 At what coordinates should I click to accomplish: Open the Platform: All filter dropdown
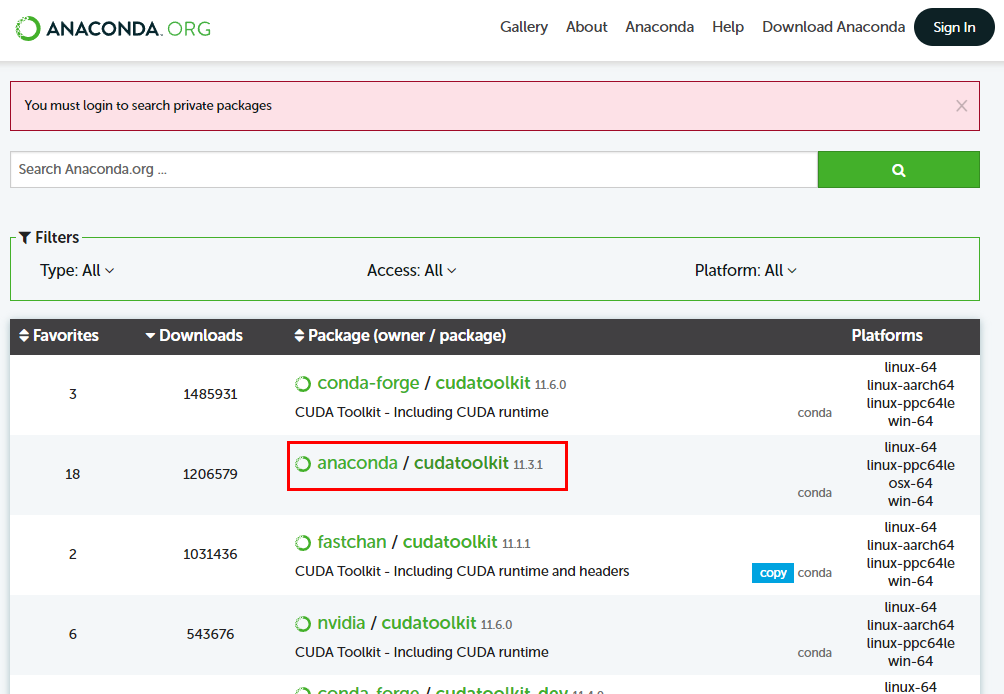745,271
